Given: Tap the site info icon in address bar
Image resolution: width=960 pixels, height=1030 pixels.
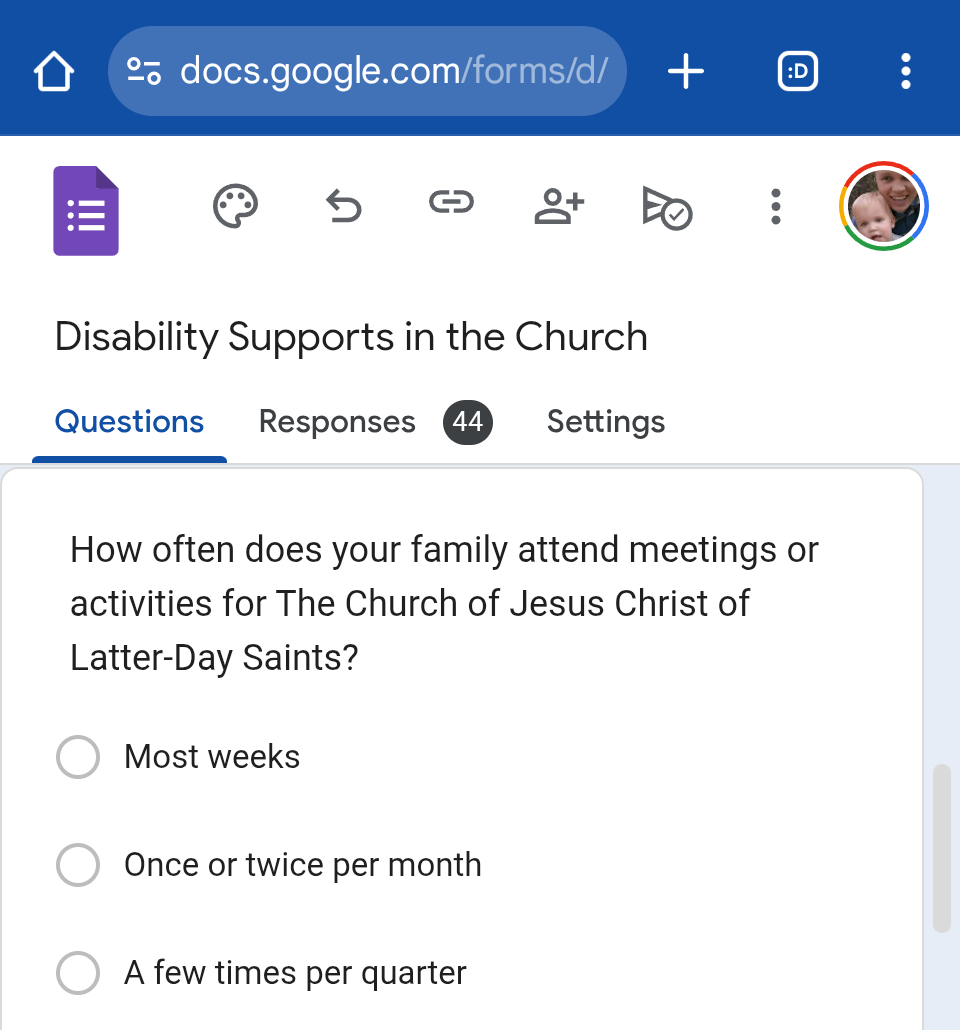Looking at the screenshot, I should click(144, 72).
